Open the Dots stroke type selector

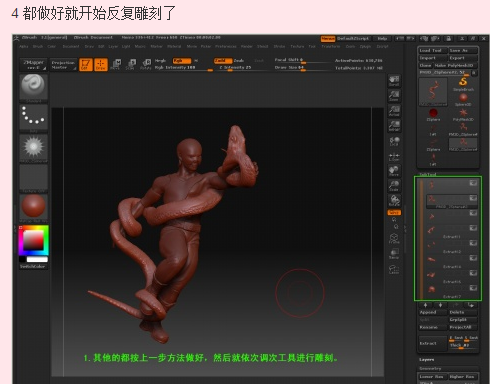(33, 117)
